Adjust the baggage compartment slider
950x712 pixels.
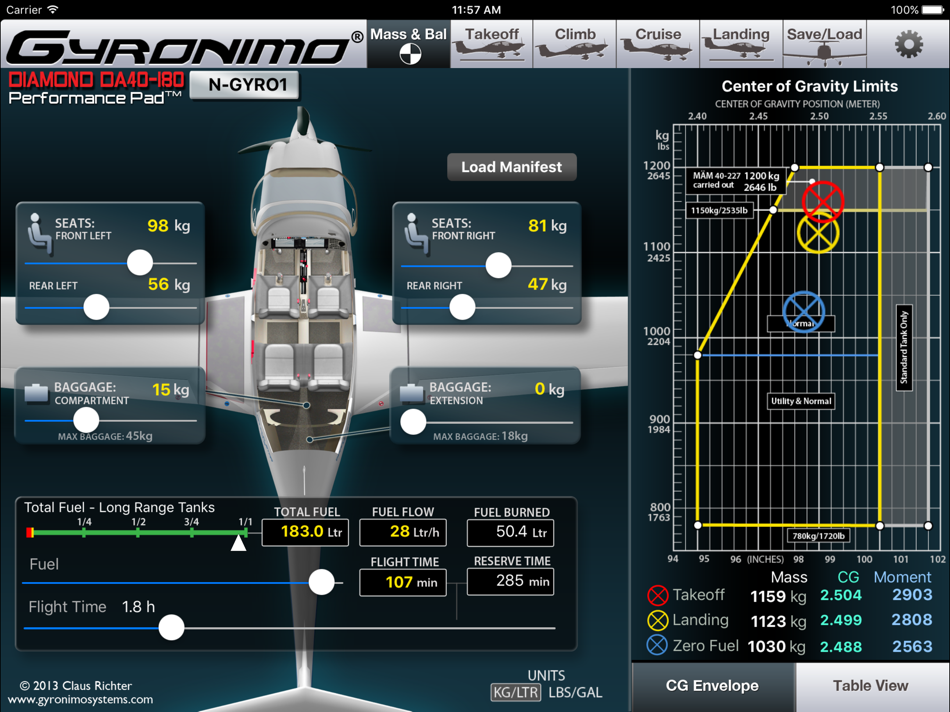[86, 420]
